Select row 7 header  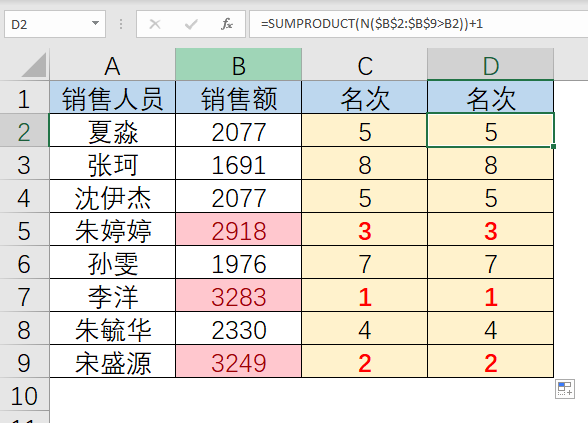point(24,295)
